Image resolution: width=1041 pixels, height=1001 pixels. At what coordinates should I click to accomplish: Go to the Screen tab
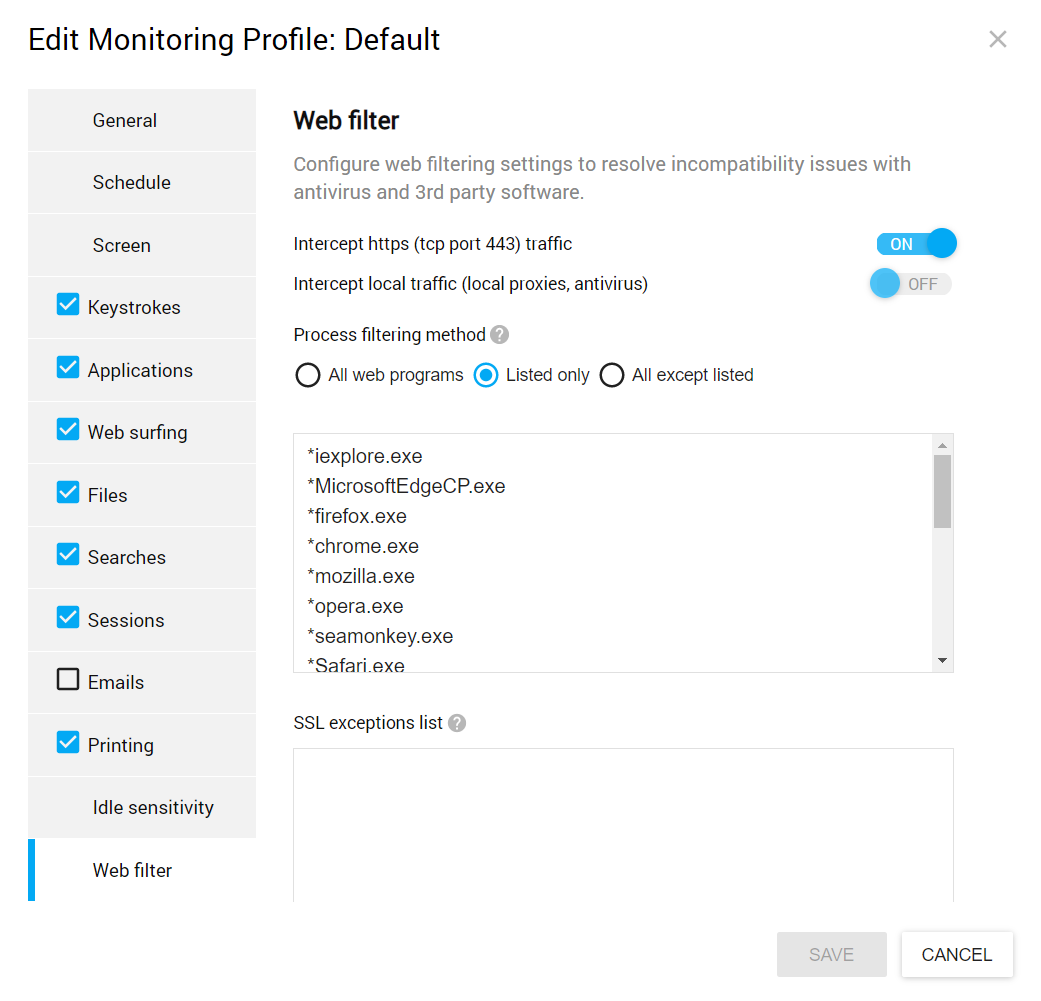coord(122,246)
